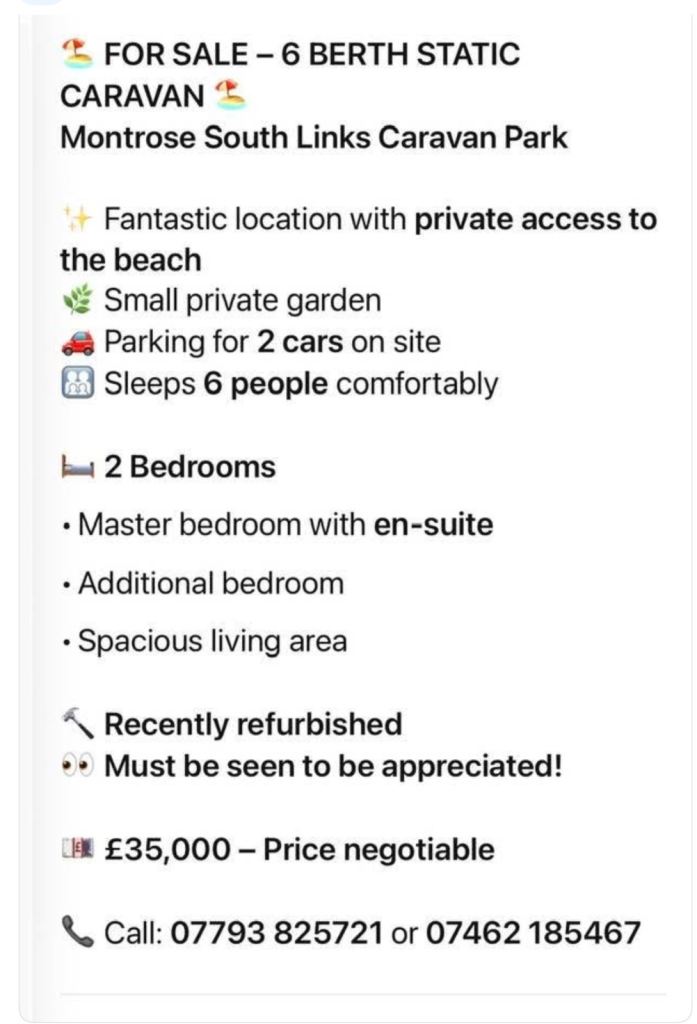The image size is (697, 1024).
Task: Click the people emoji beside Sleeps 6
Action: pyautogui.click(x=78, y=384)
